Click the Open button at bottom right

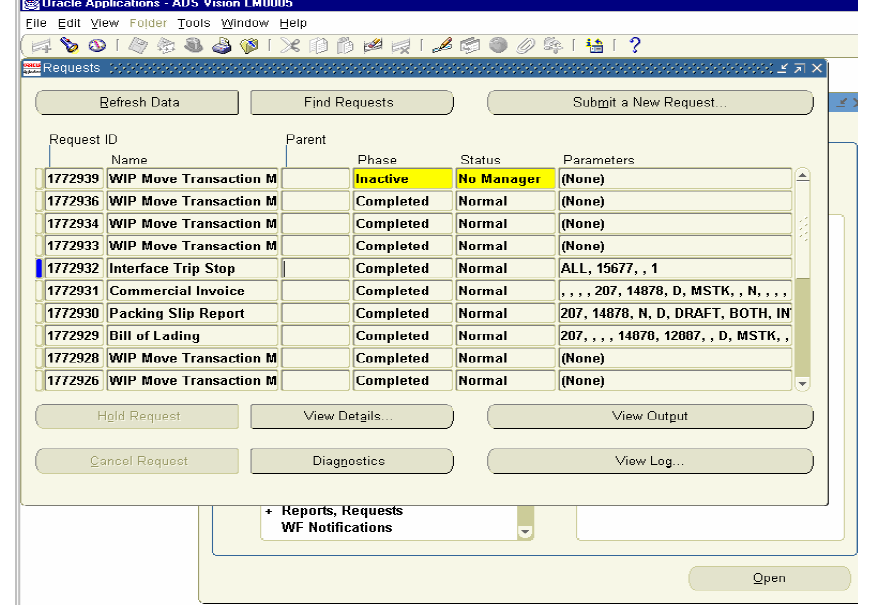click(769, 578)
